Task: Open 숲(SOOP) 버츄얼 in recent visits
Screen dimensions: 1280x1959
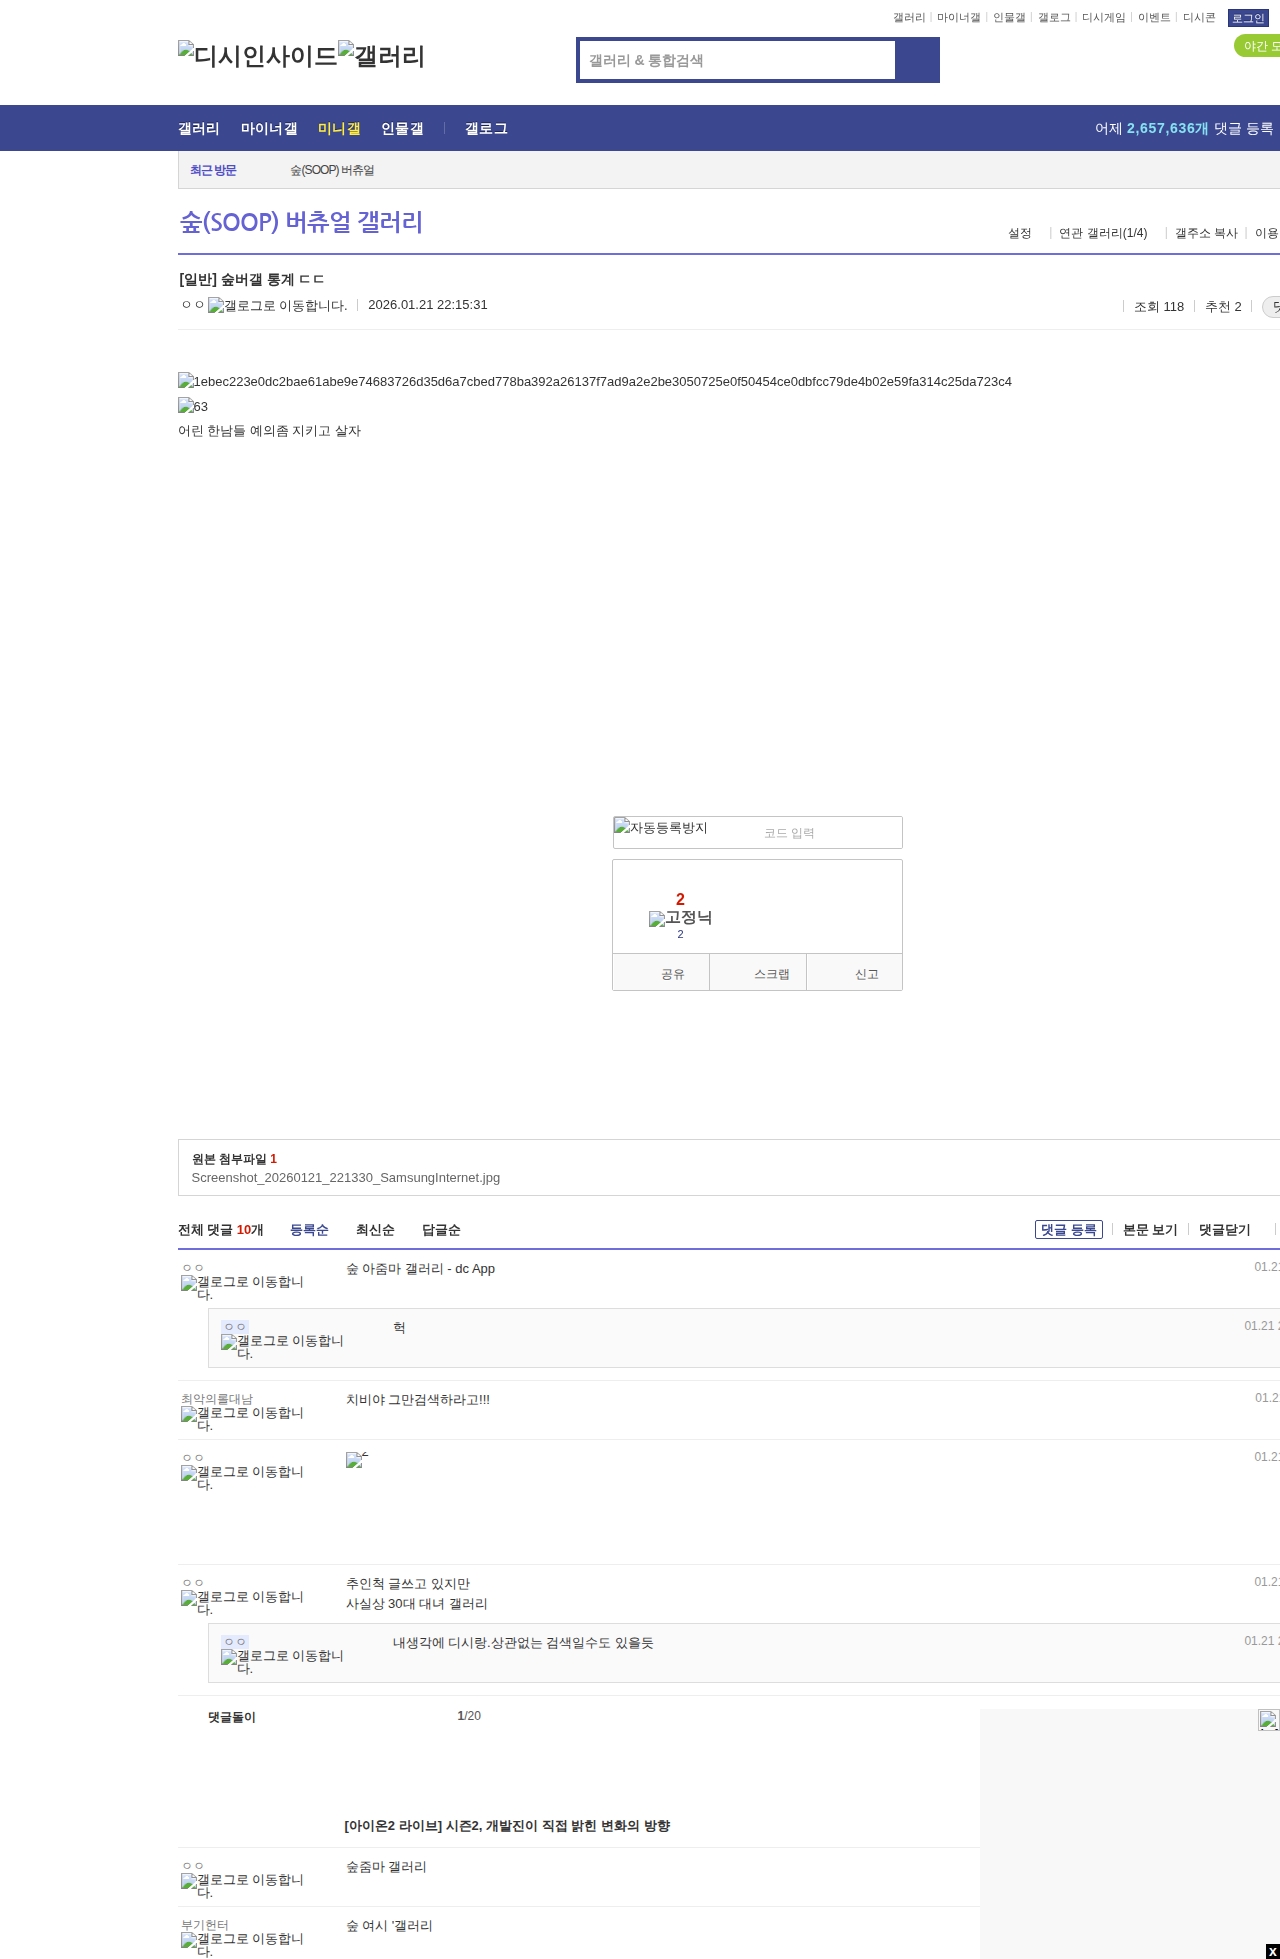Action: tap(332, 170)
